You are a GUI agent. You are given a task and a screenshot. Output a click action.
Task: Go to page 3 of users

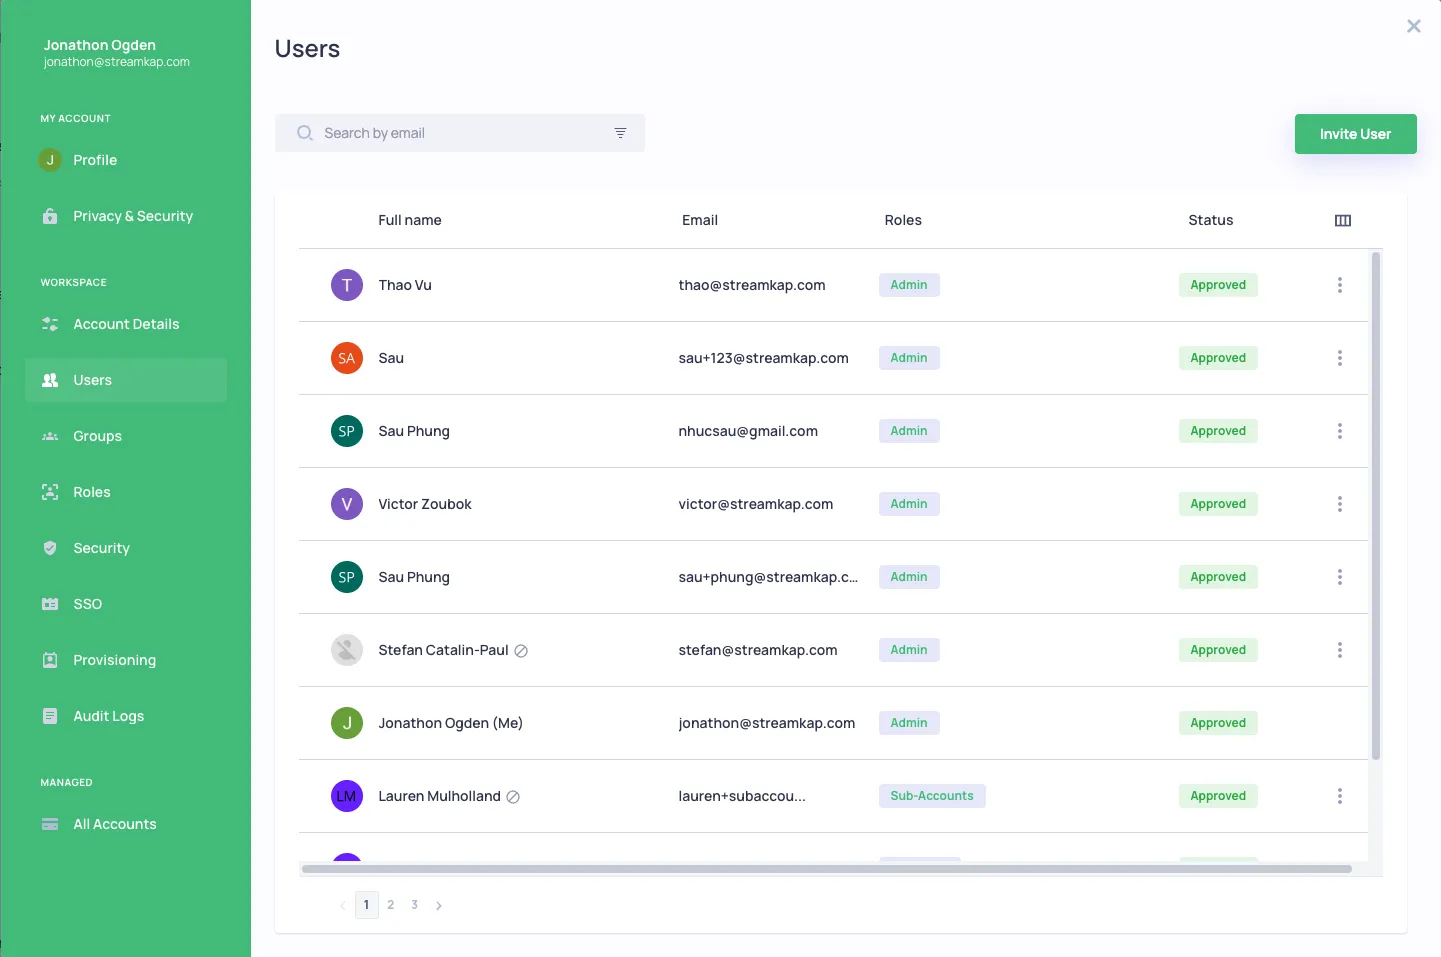[415, 905]
